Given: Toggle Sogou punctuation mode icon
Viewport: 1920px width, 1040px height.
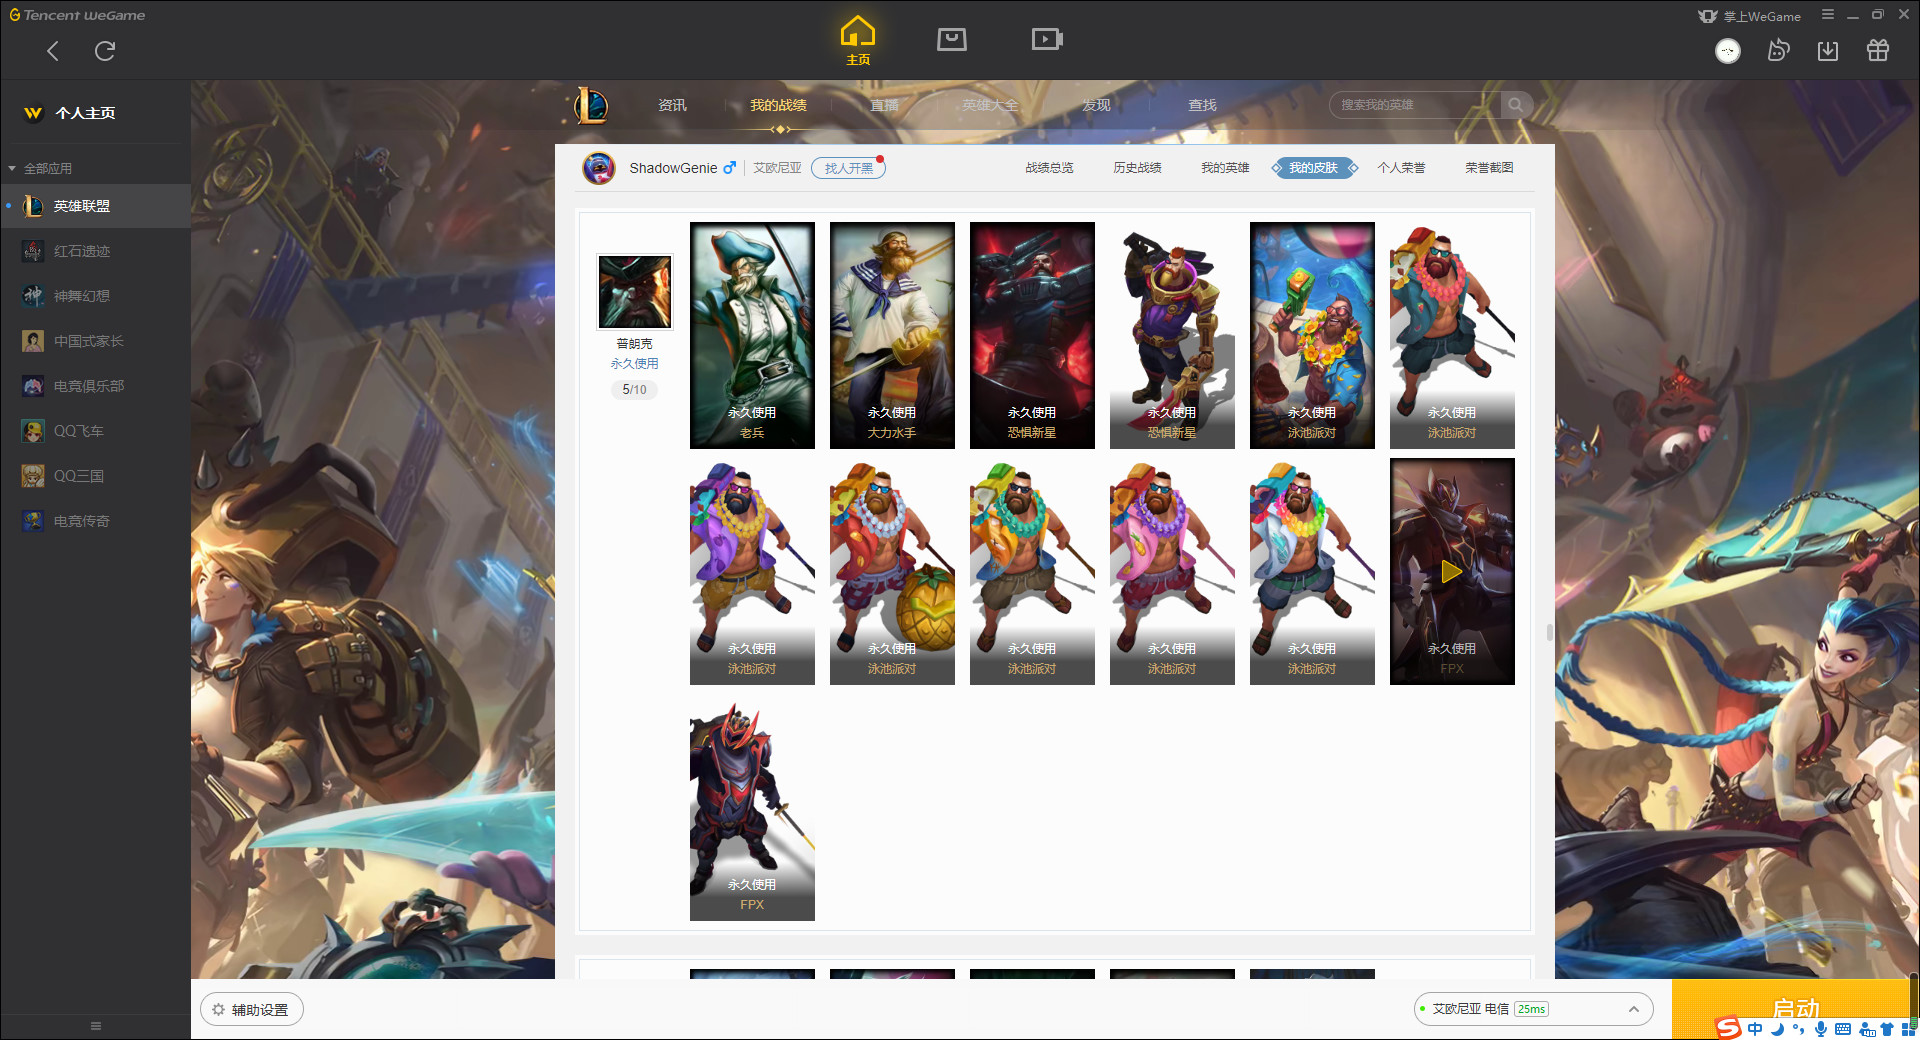Looking at the screenshot, I should [1798, 1029].
